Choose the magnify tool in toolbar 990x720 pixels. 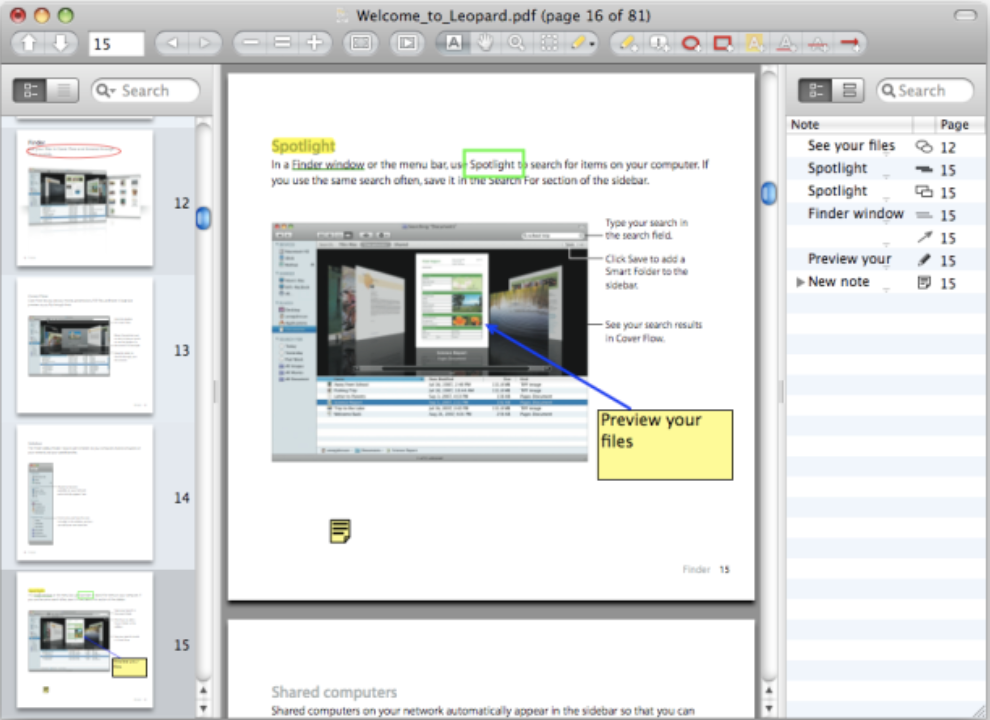tap(516, 43)
